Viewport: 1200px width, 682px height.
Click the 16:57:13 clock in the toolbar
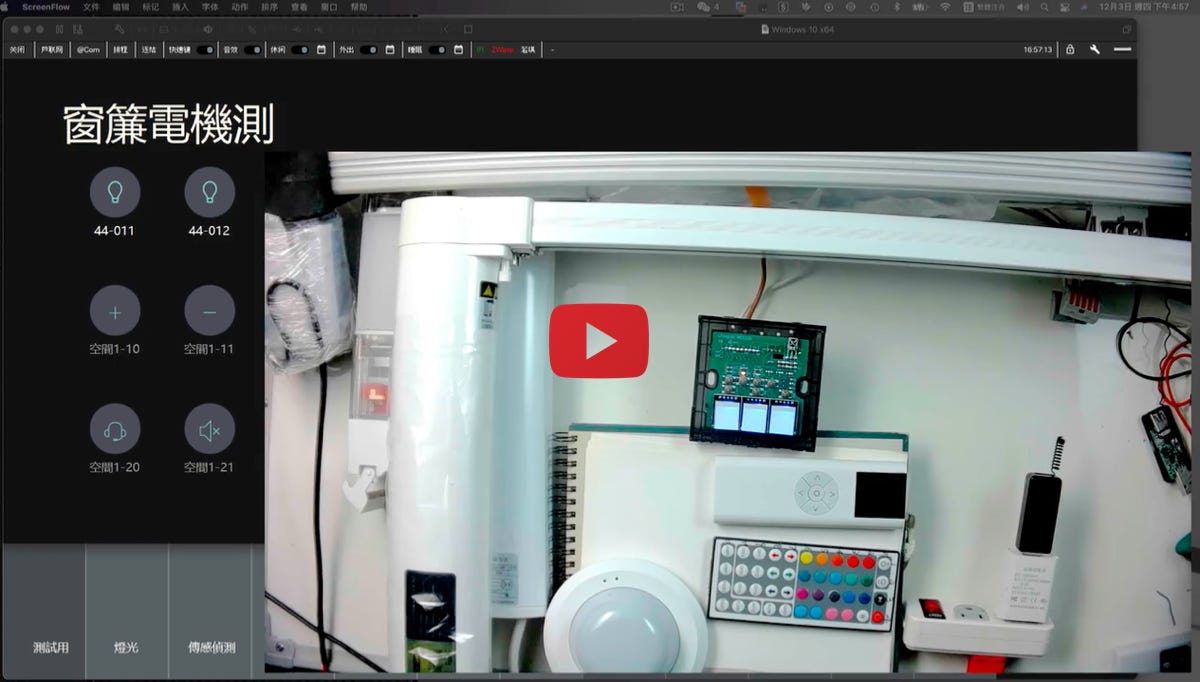click(x=1038, y=49)
